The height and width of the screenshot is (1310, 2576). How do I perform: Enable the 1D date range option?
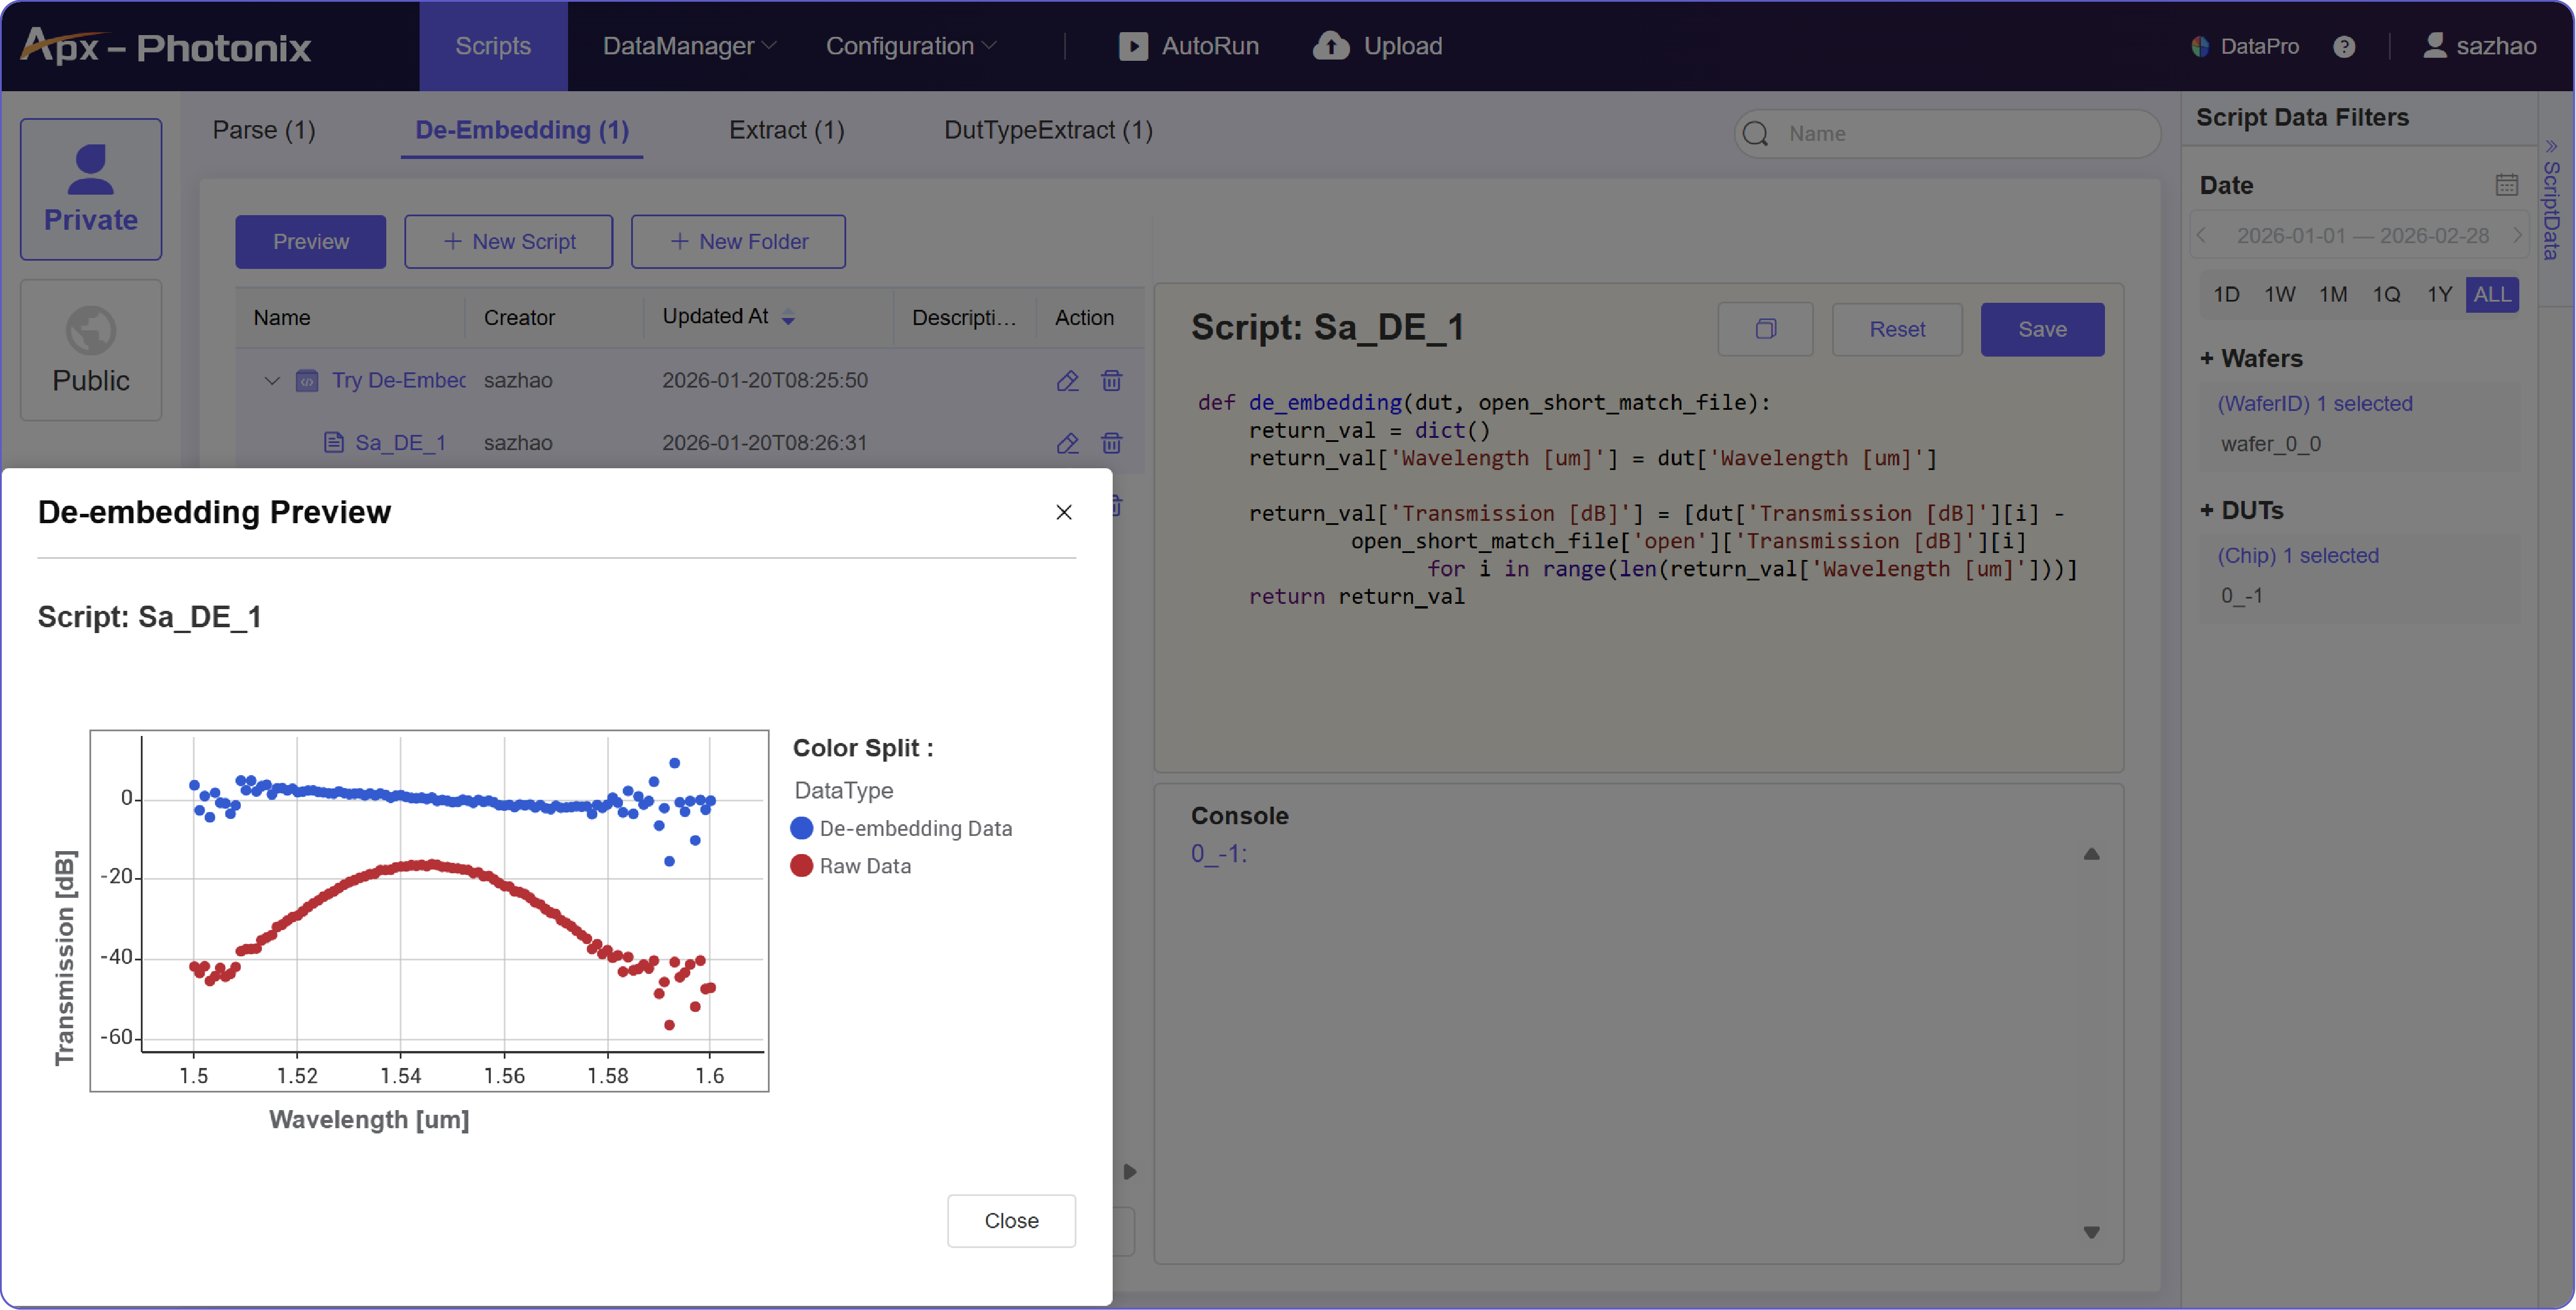pyautogui.click(x=2227, y=294)
